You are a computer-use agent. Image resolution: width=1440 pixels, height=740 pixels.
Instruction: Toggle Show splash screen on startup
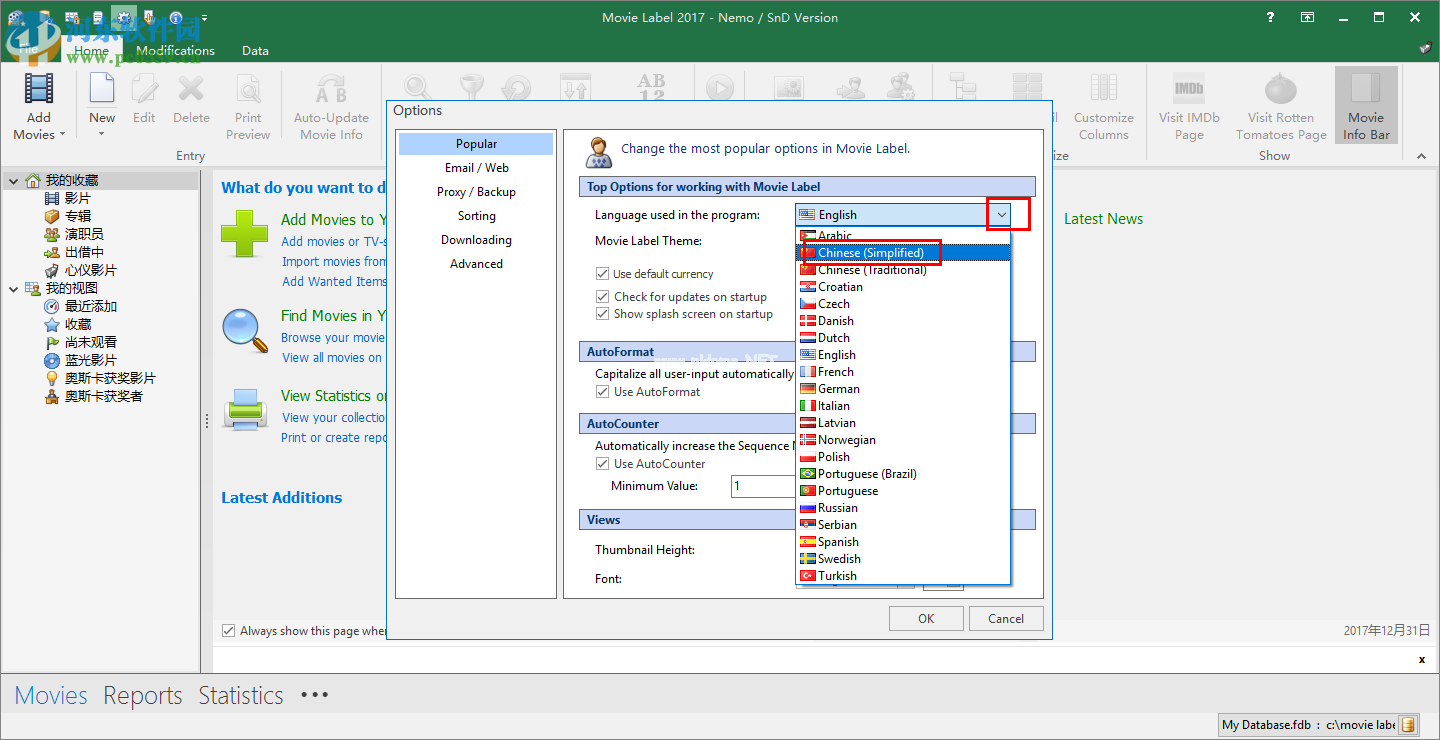point(602,314)
